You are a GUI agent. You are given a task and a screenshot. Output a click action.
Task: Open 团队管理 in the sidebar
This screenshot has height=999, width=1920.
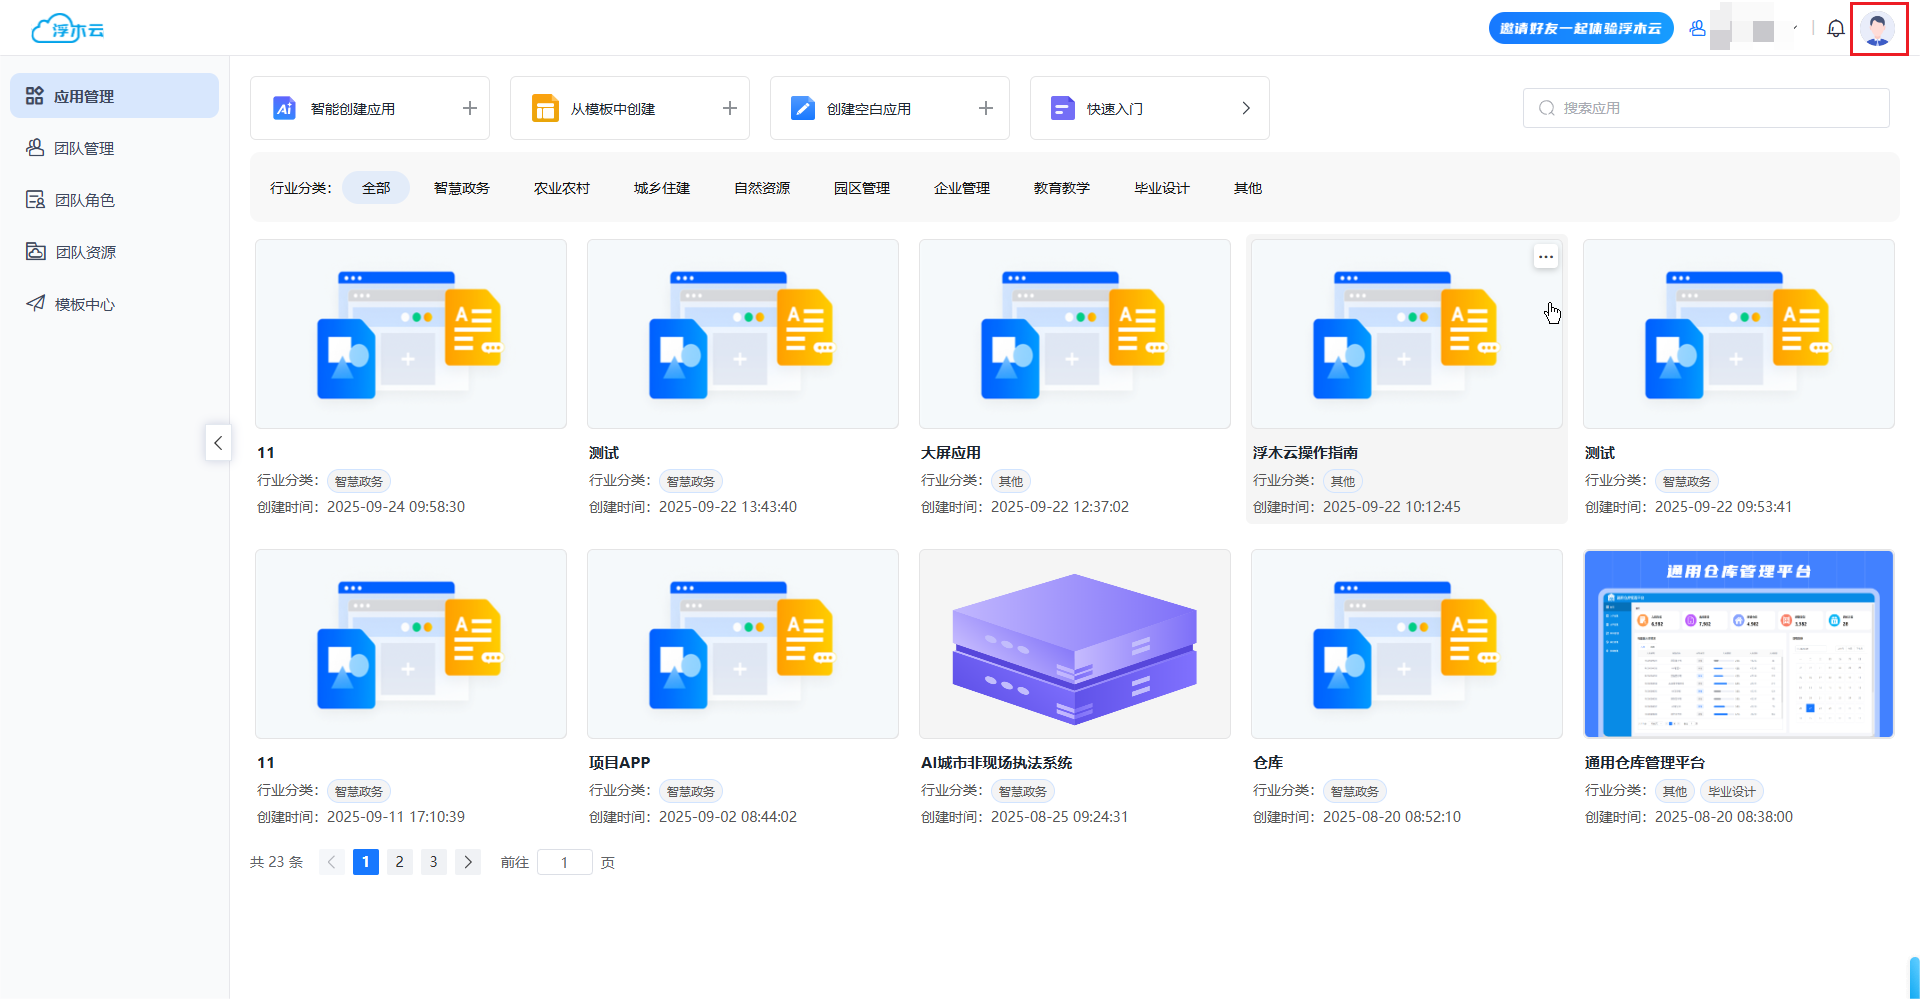coord(84,148)
